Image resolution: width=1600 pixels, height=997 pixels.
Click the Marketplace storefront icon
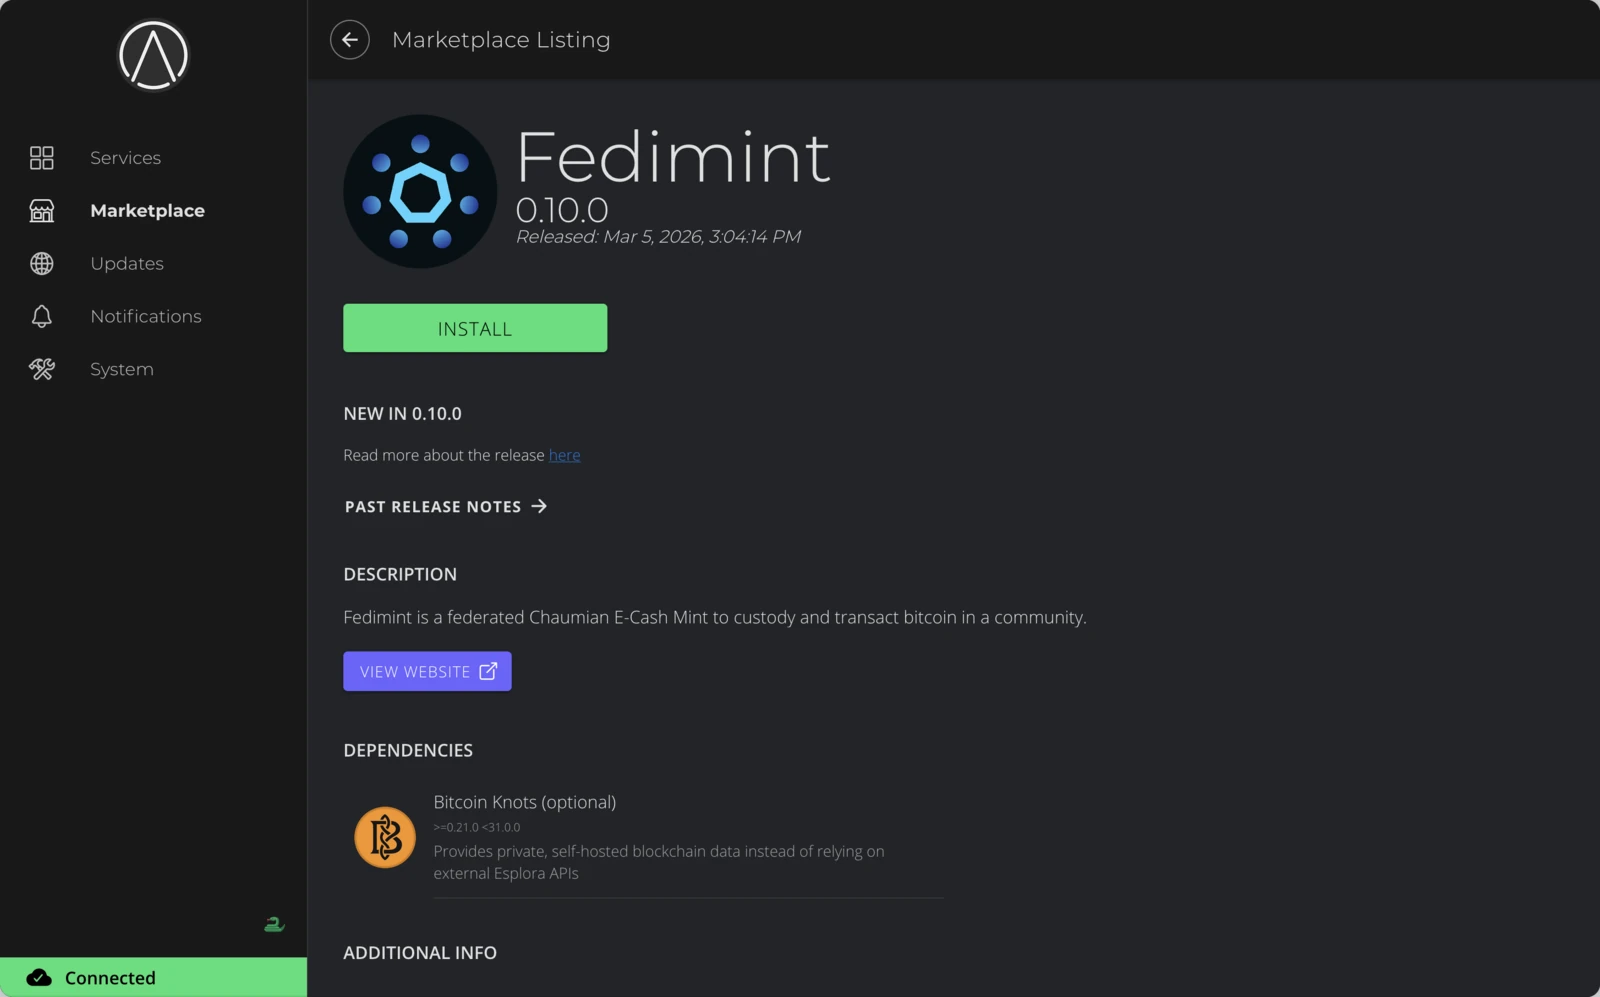tap(41, 210)
